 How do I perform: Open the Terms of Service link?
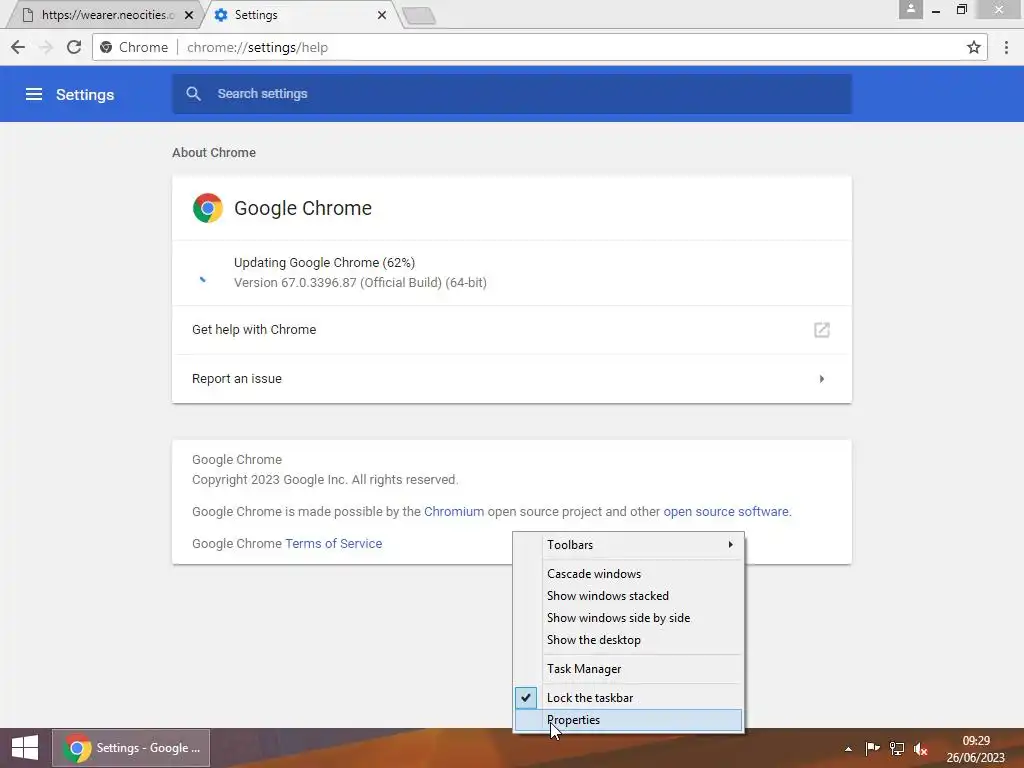[x=334, y=543]
